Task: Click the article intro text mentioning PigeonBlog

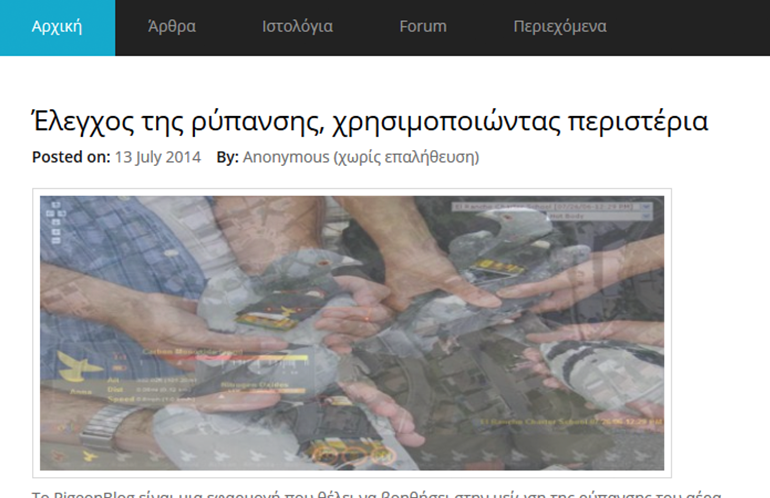Action: [376, 494]
